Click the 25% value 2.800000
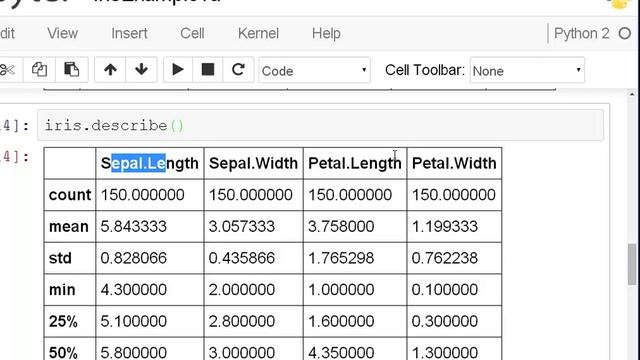Image resolution: width=640 pixels, height=360 pixels. [x=242, y=321]
